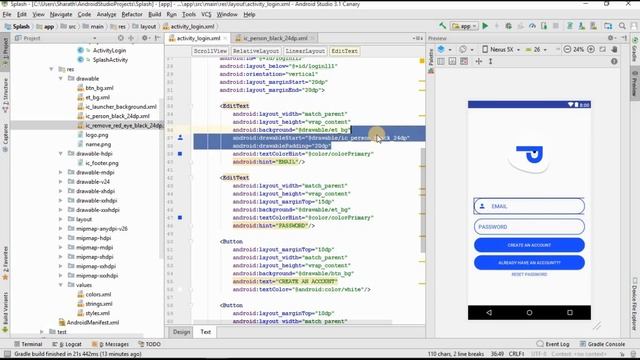Run the app with the green play button
The height and width of the screenshot is (360, 640).
click(485, 26)
